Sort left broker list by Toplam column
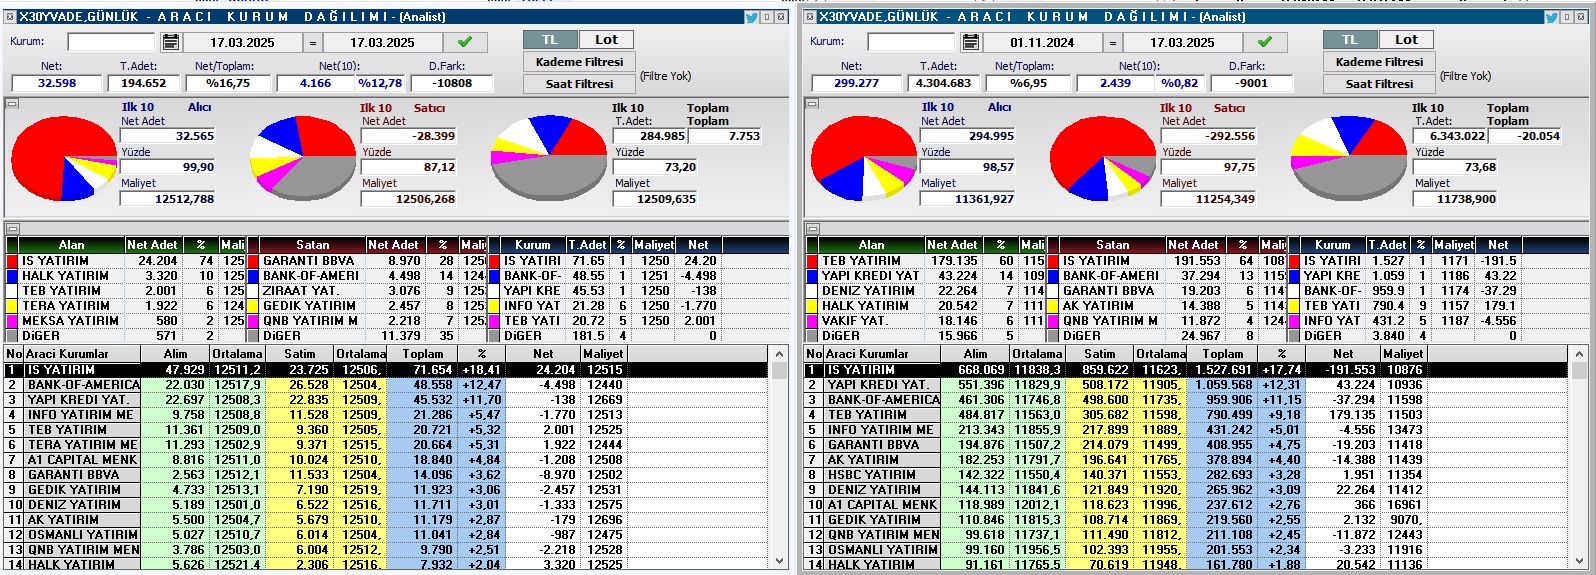Viewport: 1596px width, 575px height. [423, 354]
